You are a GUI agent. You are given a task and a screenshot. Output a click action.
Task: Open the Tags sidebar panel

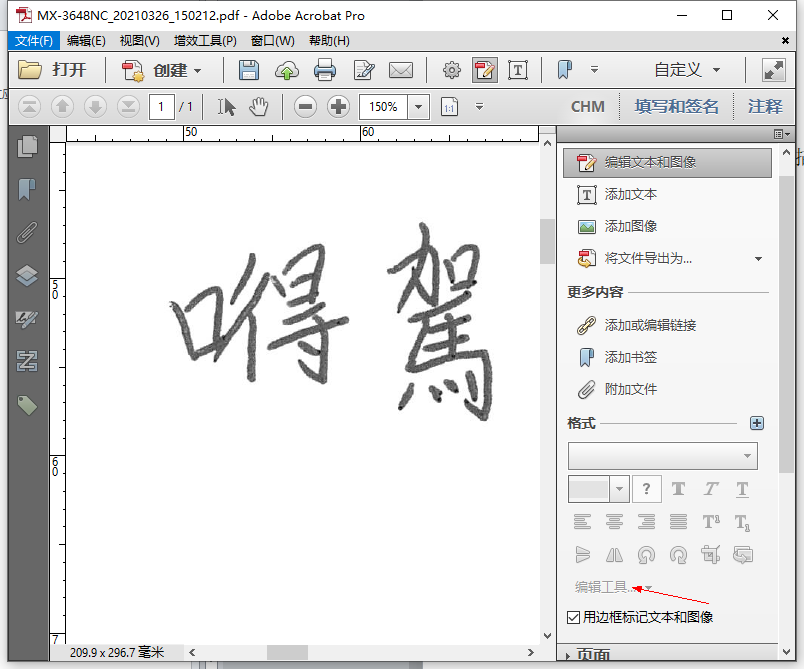click(x=27, y=405)
